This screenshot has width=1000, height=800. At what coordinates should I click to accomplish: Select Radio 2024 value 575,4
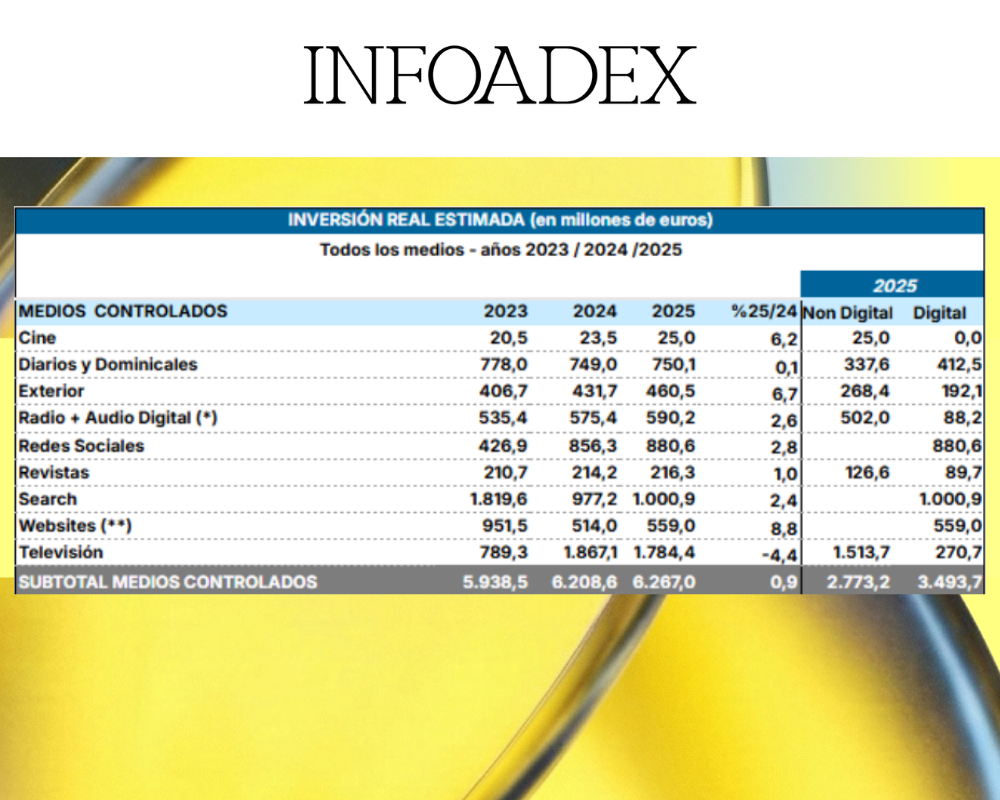click(592, 418)
